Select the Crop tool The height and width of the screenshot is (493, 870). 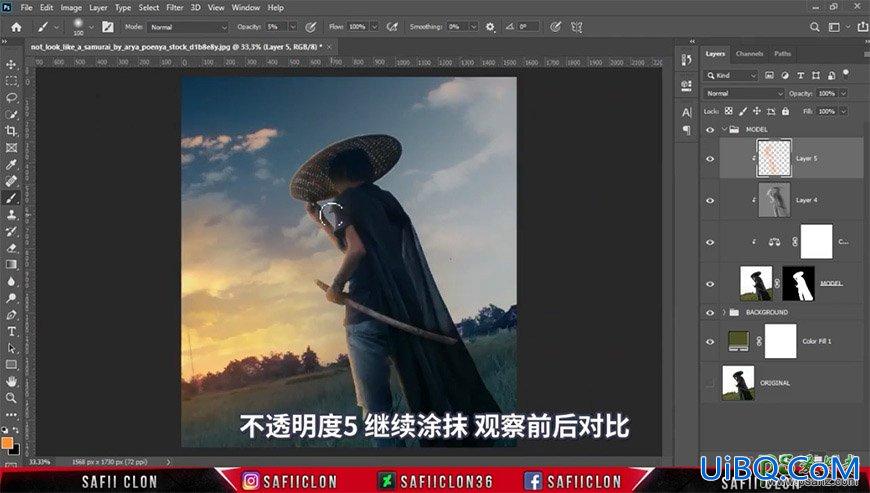pyautogui.click(x=11, y=131)
